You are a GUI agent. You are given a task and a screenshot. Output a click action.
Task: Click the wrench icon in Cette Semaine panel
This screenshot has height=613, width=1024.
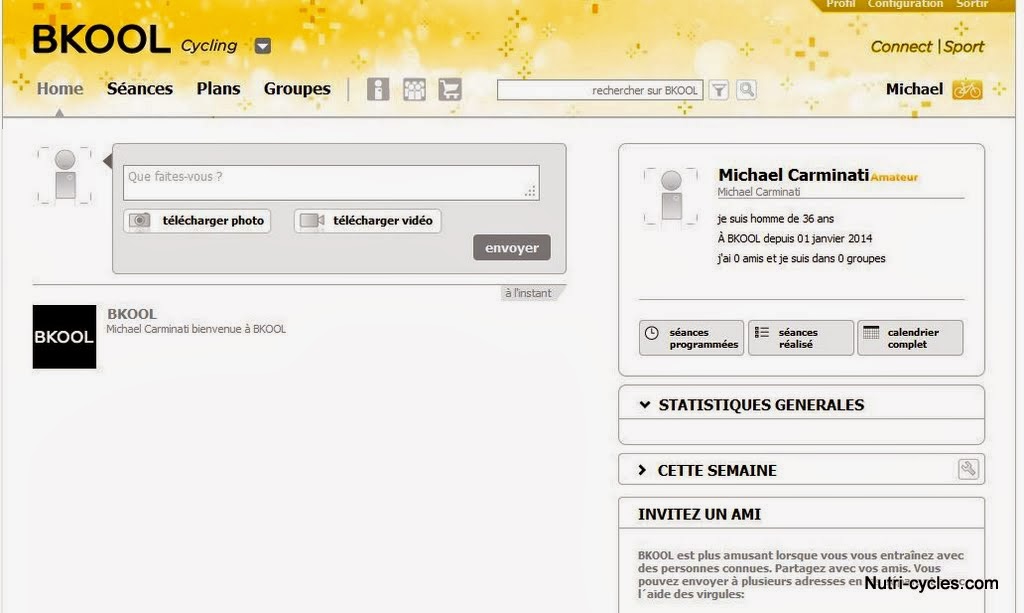pyautogui.click(x=968, y=469)
